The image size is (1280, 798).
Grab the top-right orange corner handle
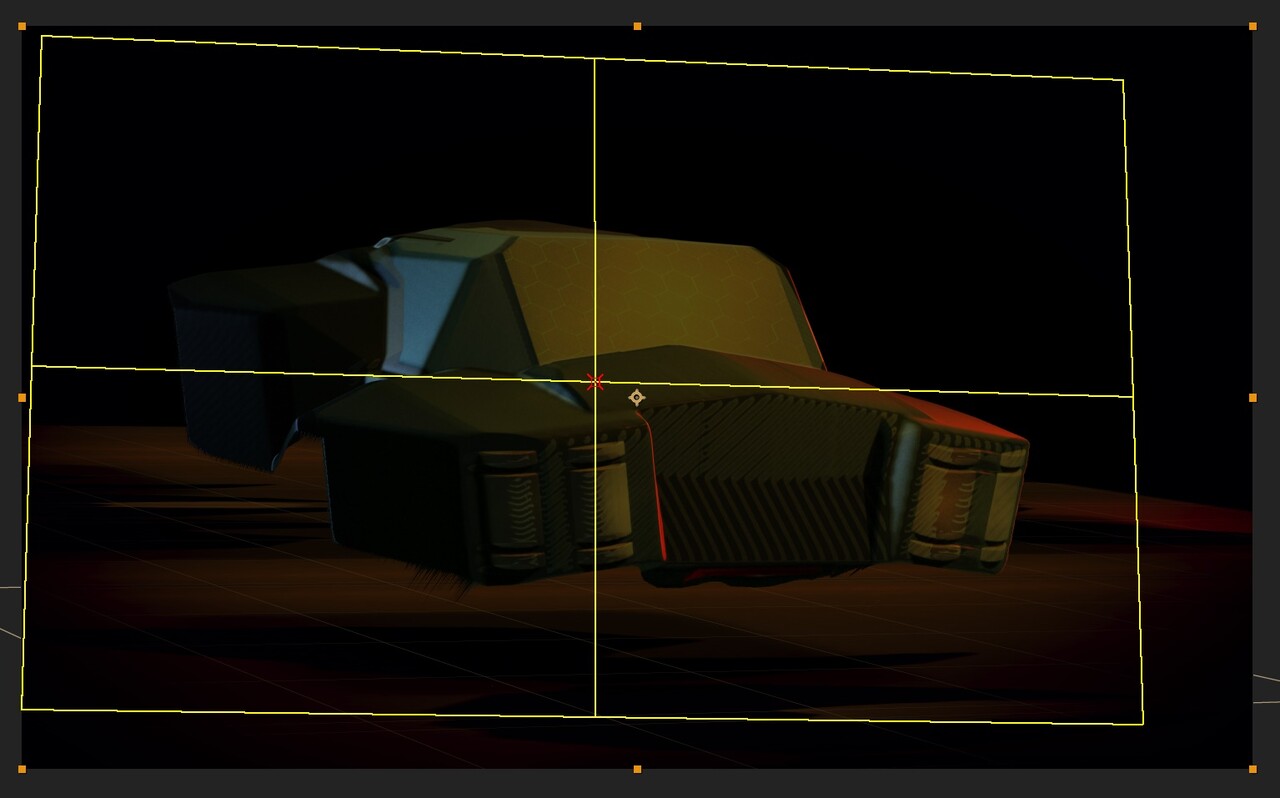tap(1253, 26)
